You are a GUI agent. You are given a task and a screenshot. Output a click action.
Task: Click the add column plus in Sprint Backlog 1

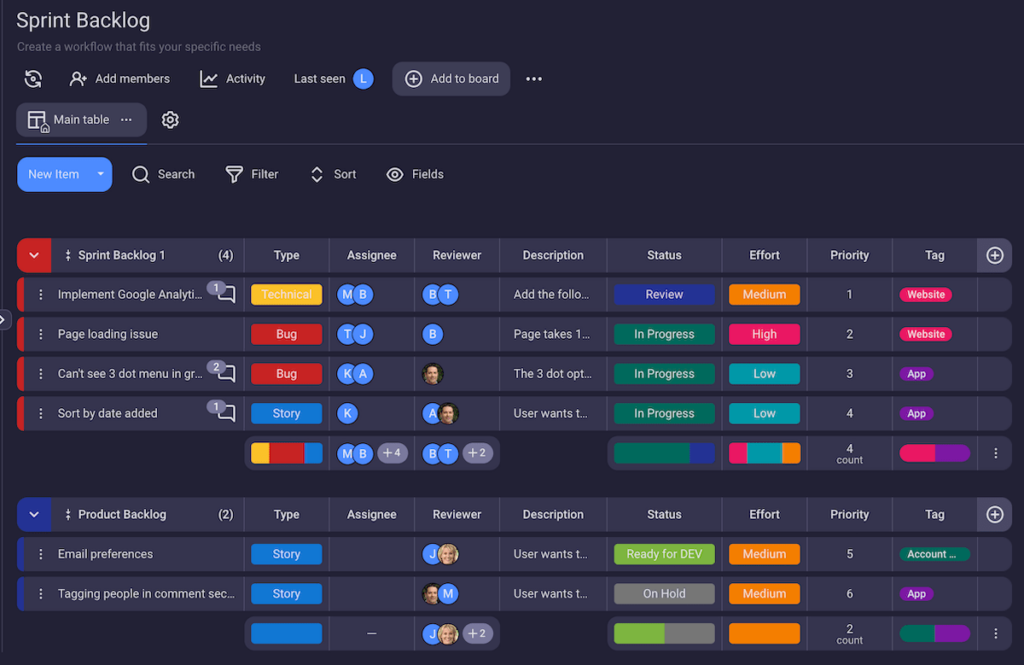[x=994, y=255]
